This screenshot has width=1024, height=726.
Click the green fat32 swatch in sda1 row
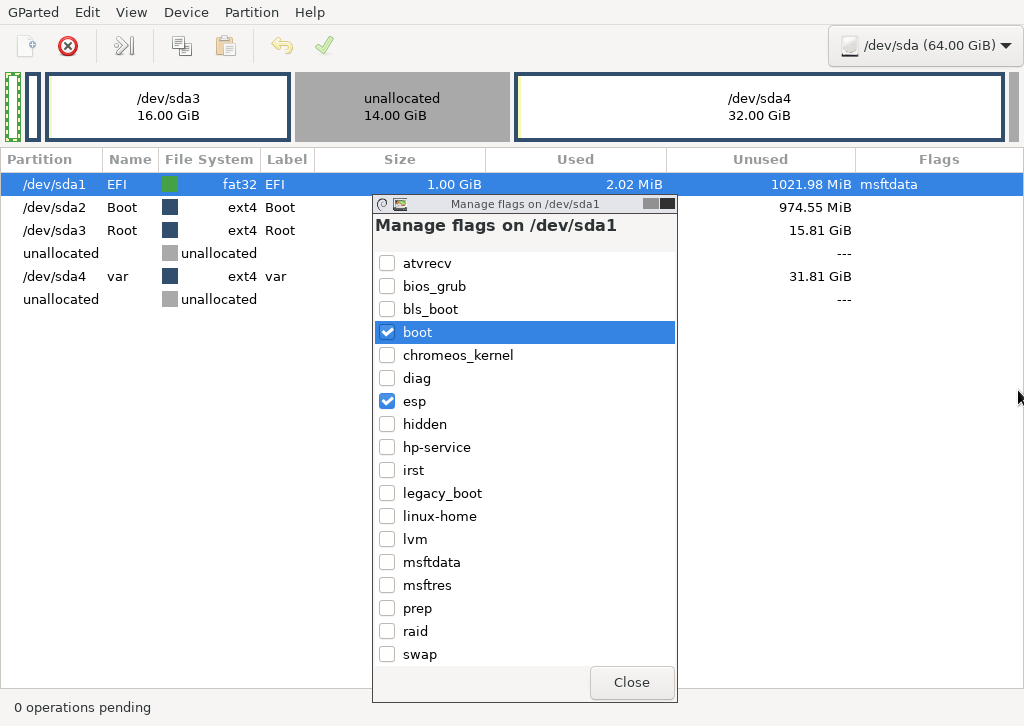pos(170,184)
